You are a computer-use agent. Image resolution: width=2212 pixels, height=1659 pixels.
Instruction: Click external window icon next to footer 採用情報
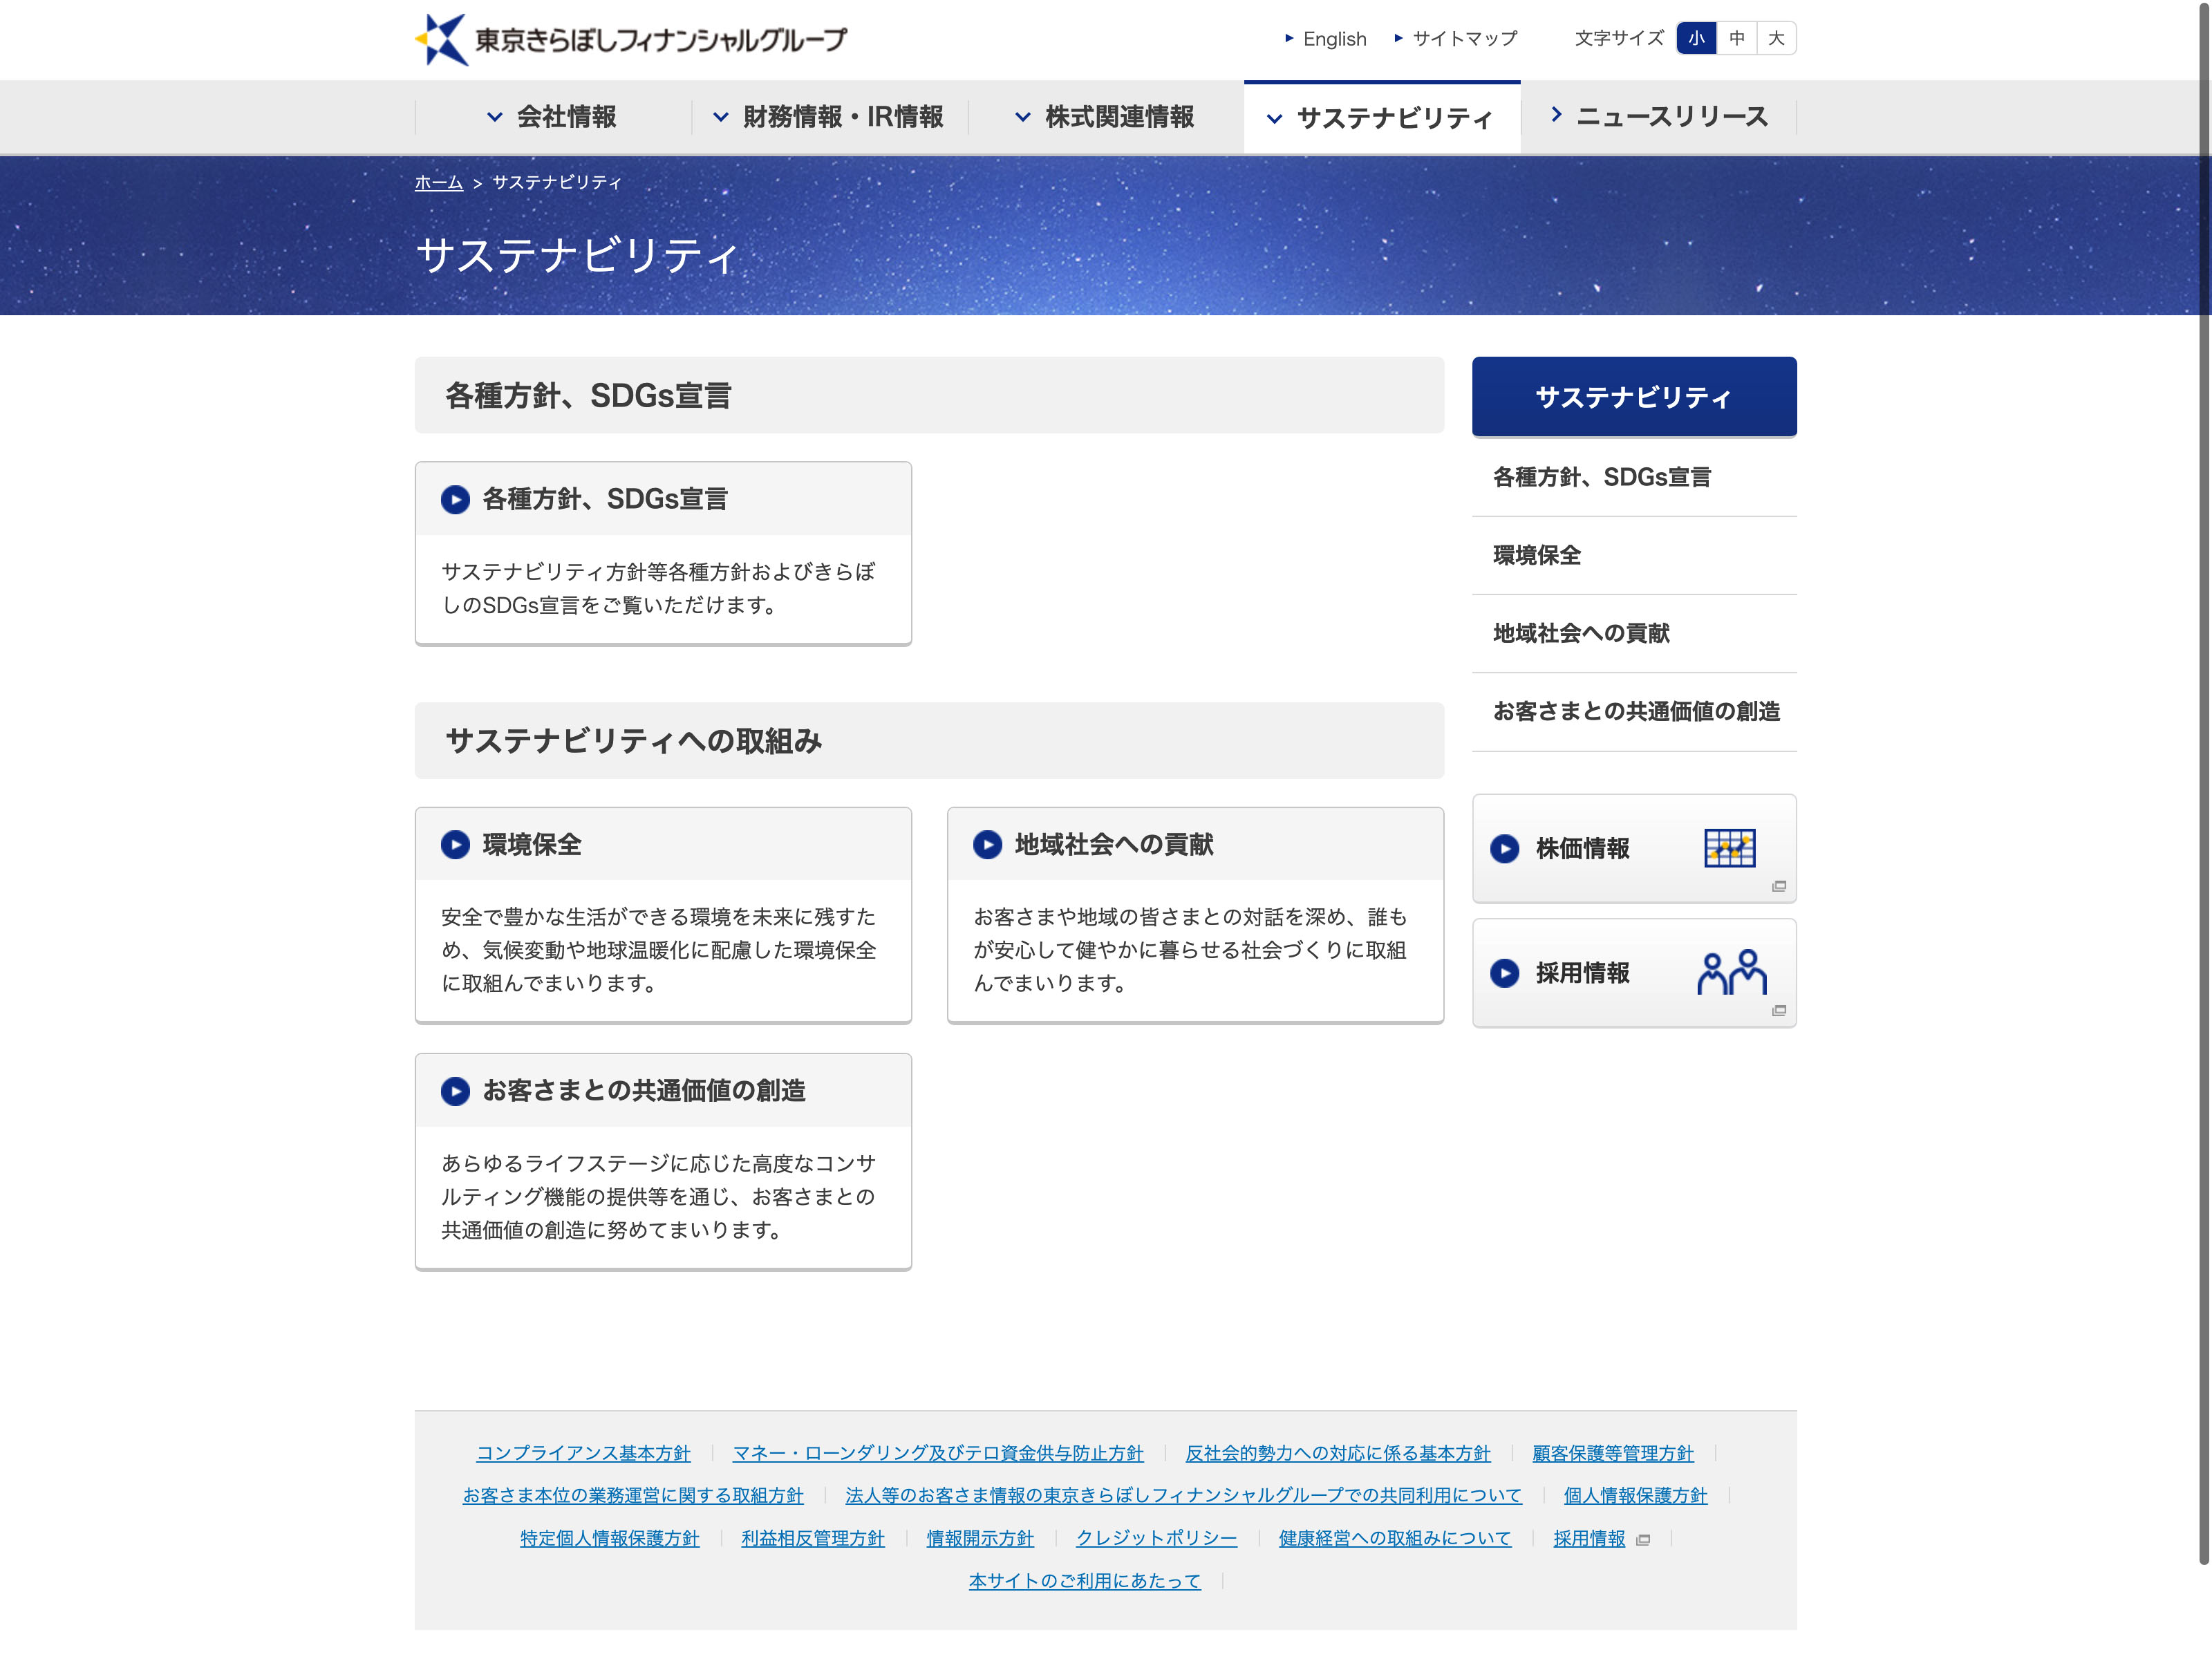[1643, 1540]
